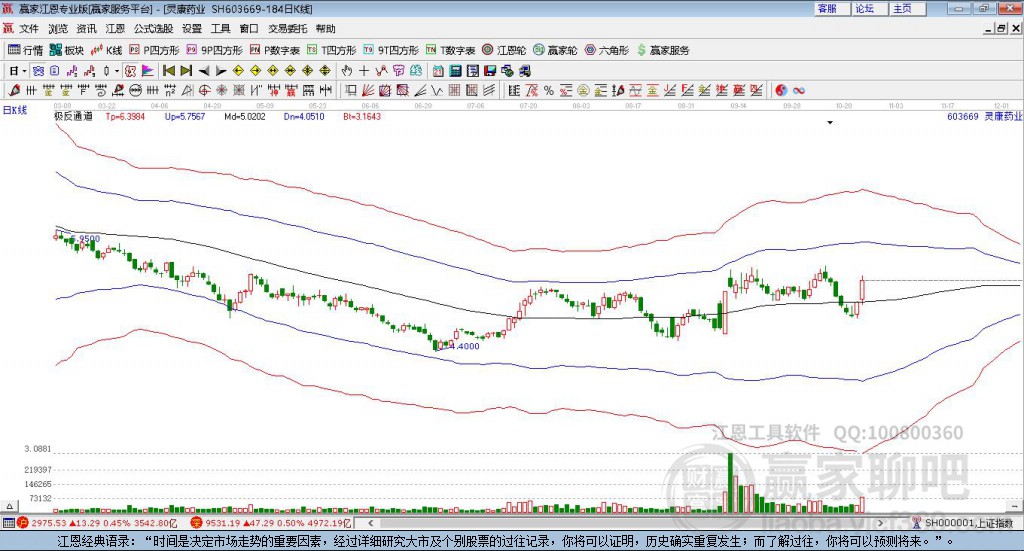Step chart right with black arrow
1024x551 pixels.
point(221,71)
